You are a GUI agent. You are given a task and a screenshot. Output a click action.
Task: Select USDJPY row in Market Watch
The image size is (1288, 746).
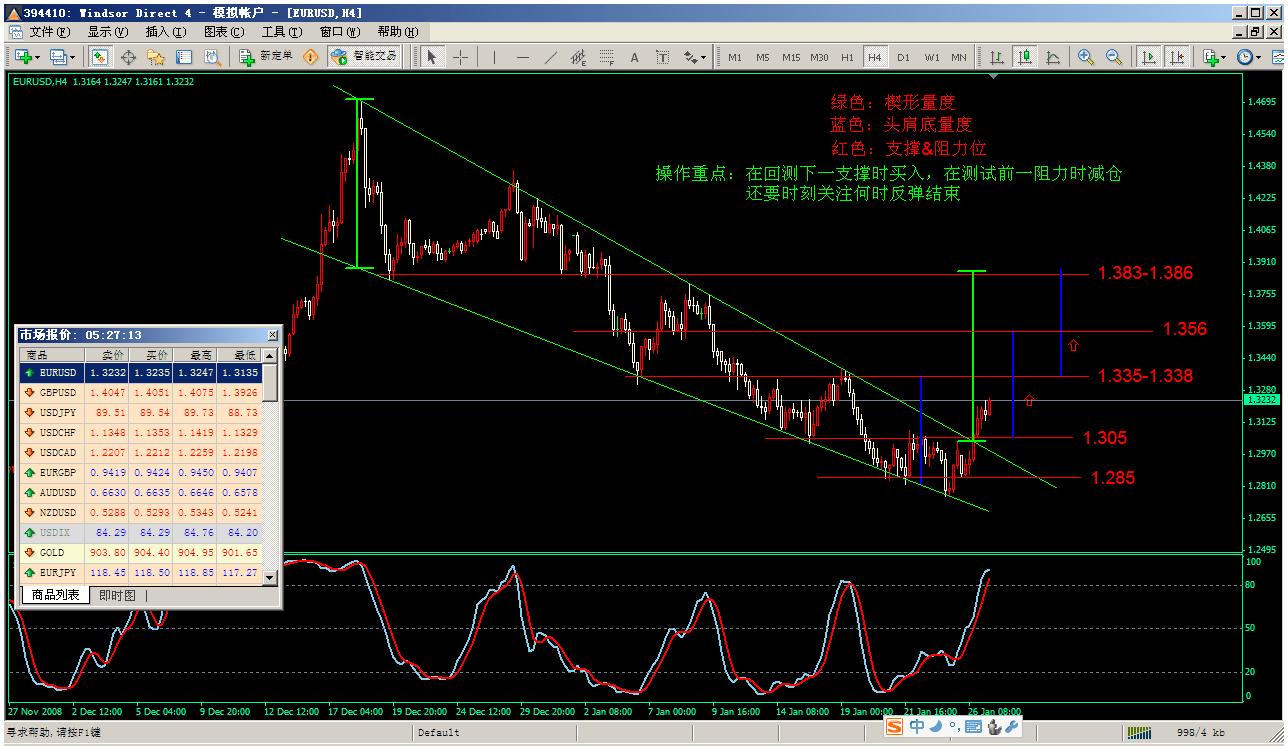(140, 412)
